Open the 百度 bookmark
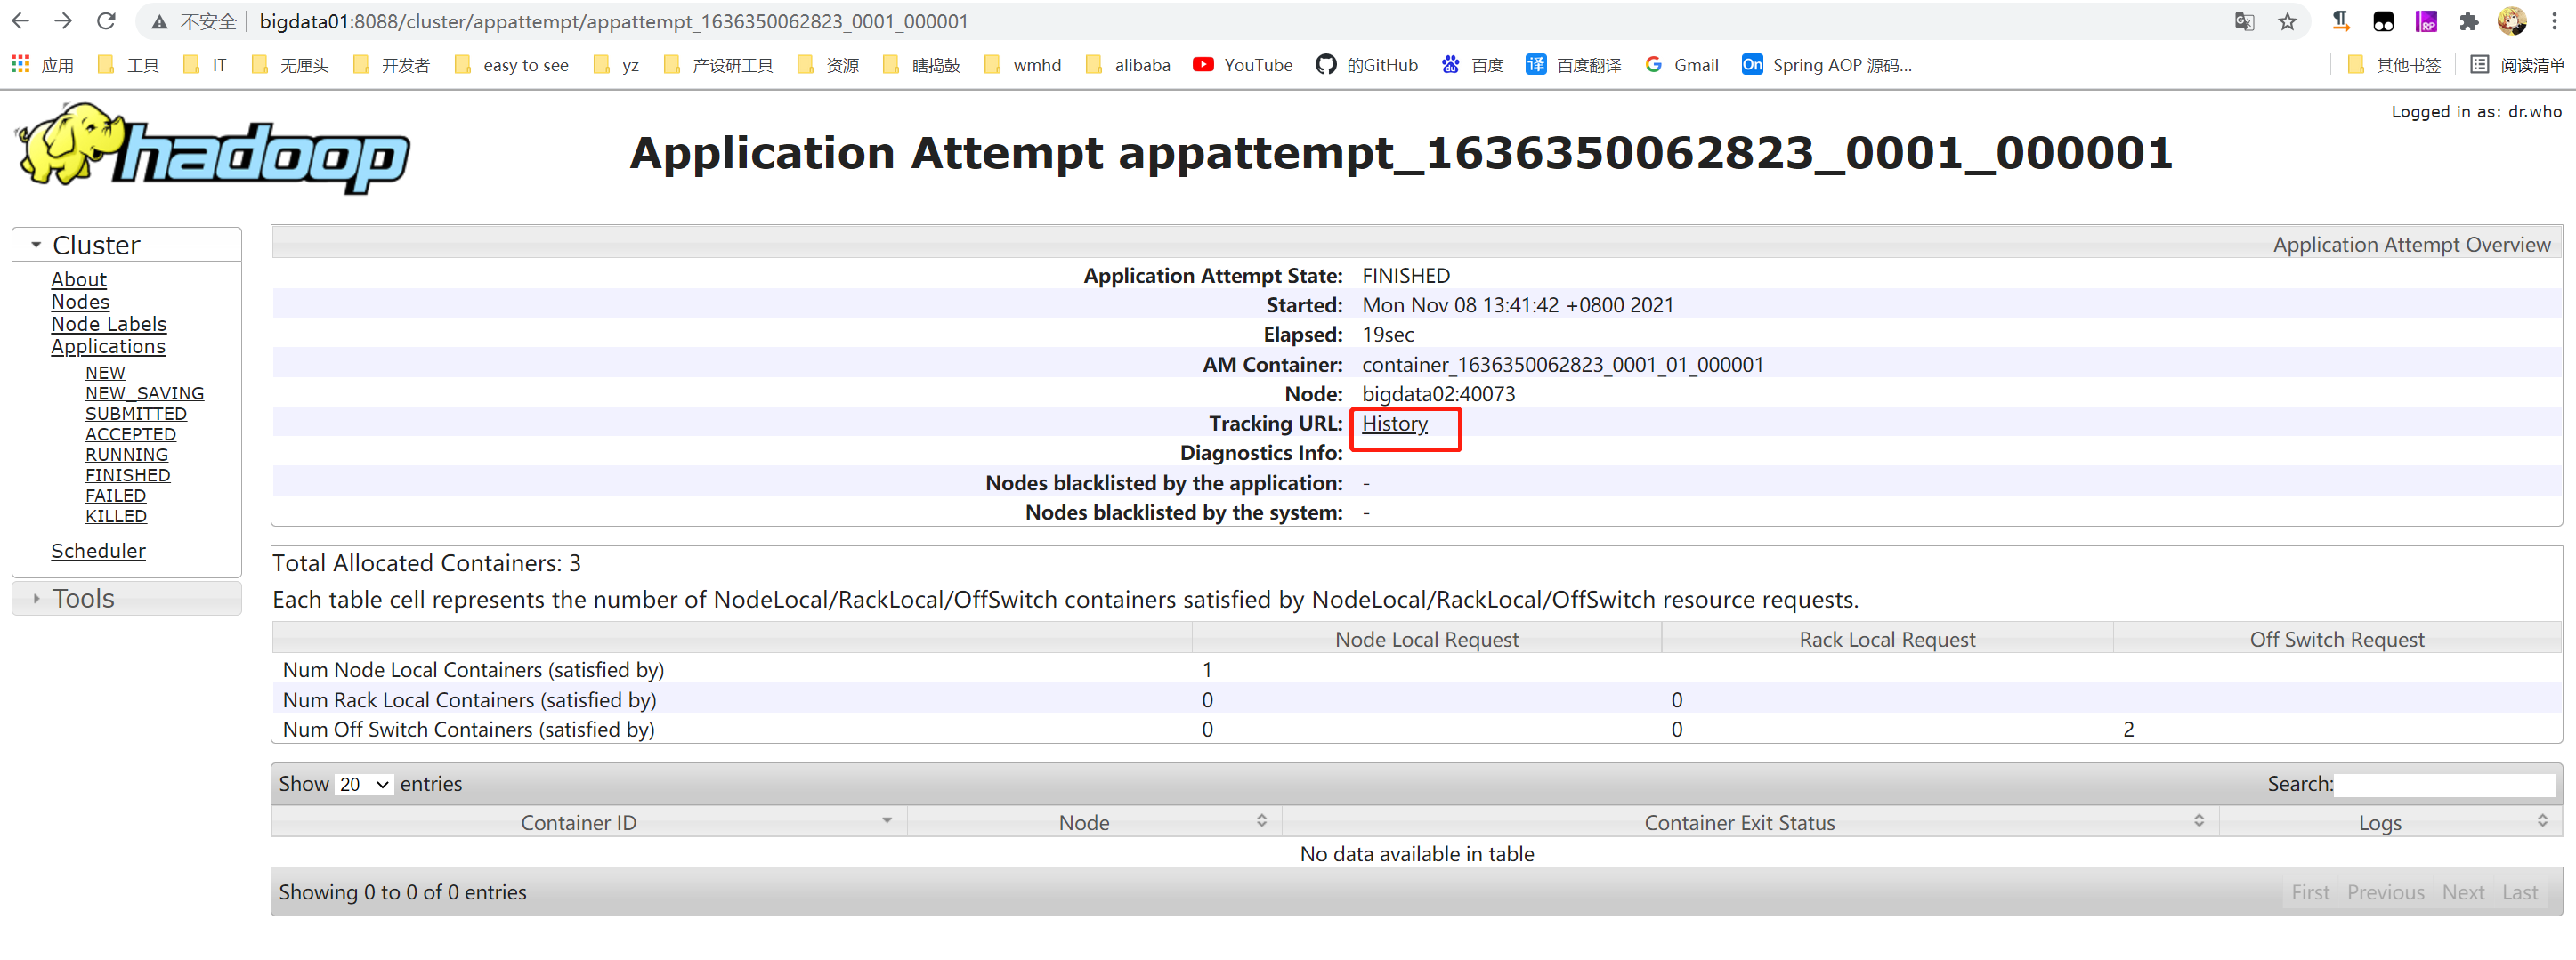Image resolution: width=2576 pixels, height=960 pixels. (1472, 65)
